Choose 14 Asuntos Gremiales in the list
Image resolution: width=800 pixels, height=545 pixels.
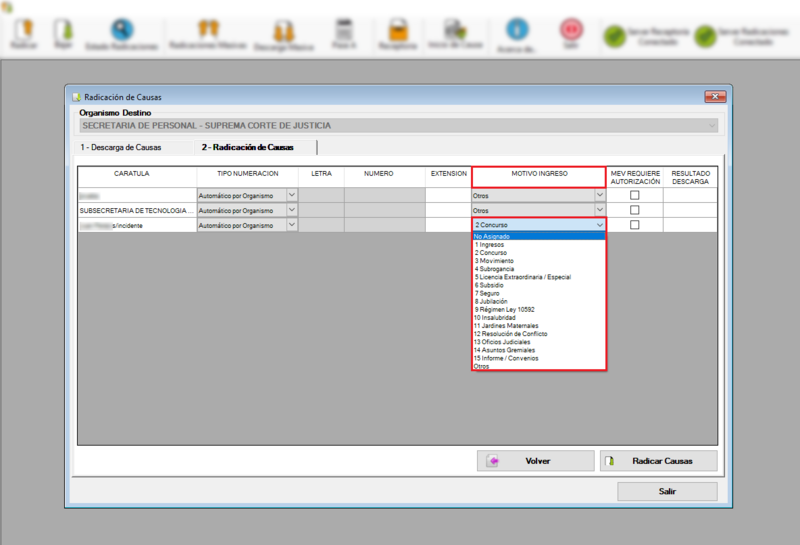coord(539,350)
